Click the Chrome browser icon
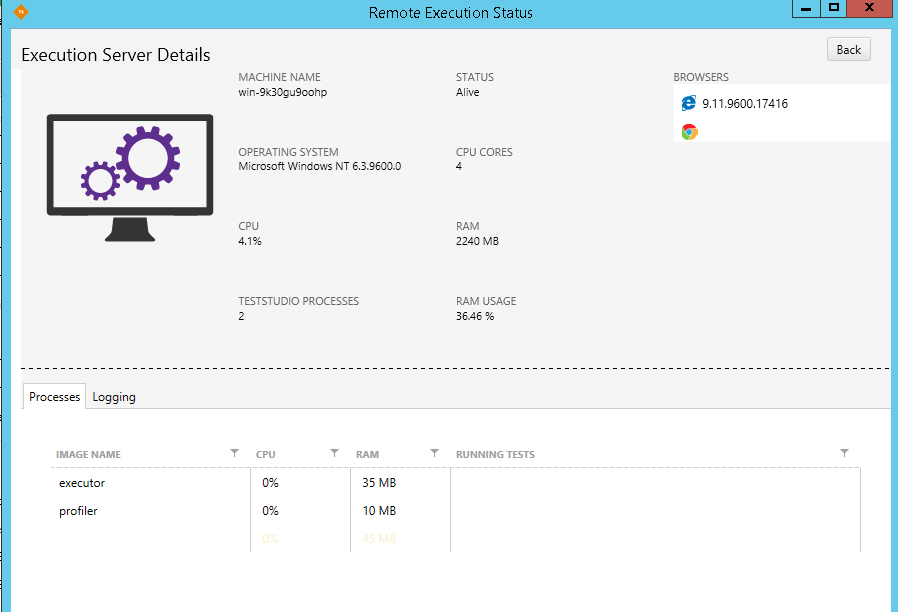This screenshot has width=898, height=614. click(689, 132)
